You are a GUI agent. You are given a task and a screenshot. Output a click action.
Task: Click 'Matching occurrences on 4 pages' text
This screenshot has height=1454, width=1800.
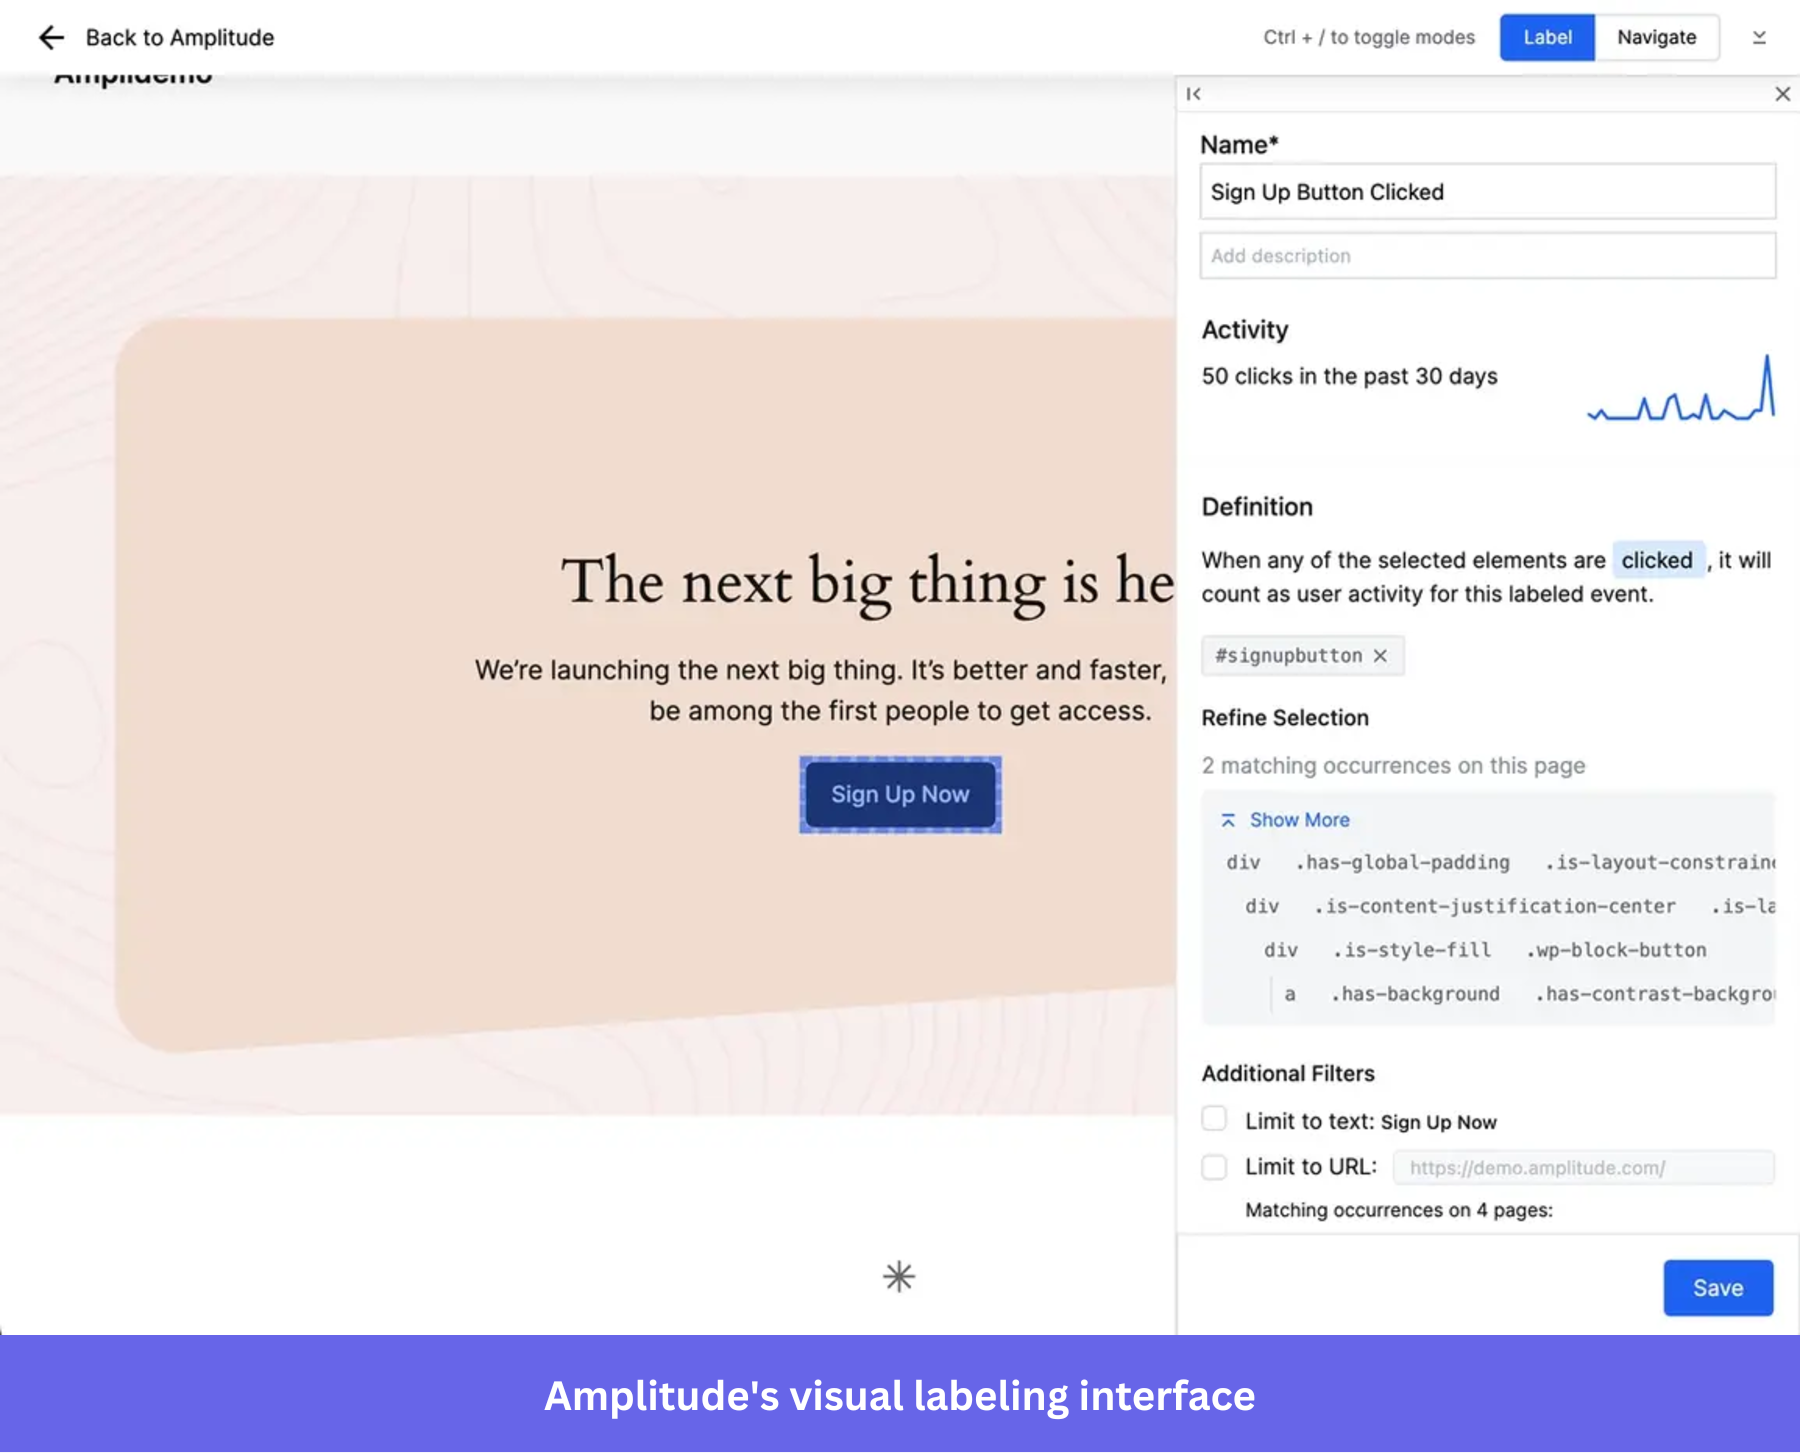click(1398, 1210)
